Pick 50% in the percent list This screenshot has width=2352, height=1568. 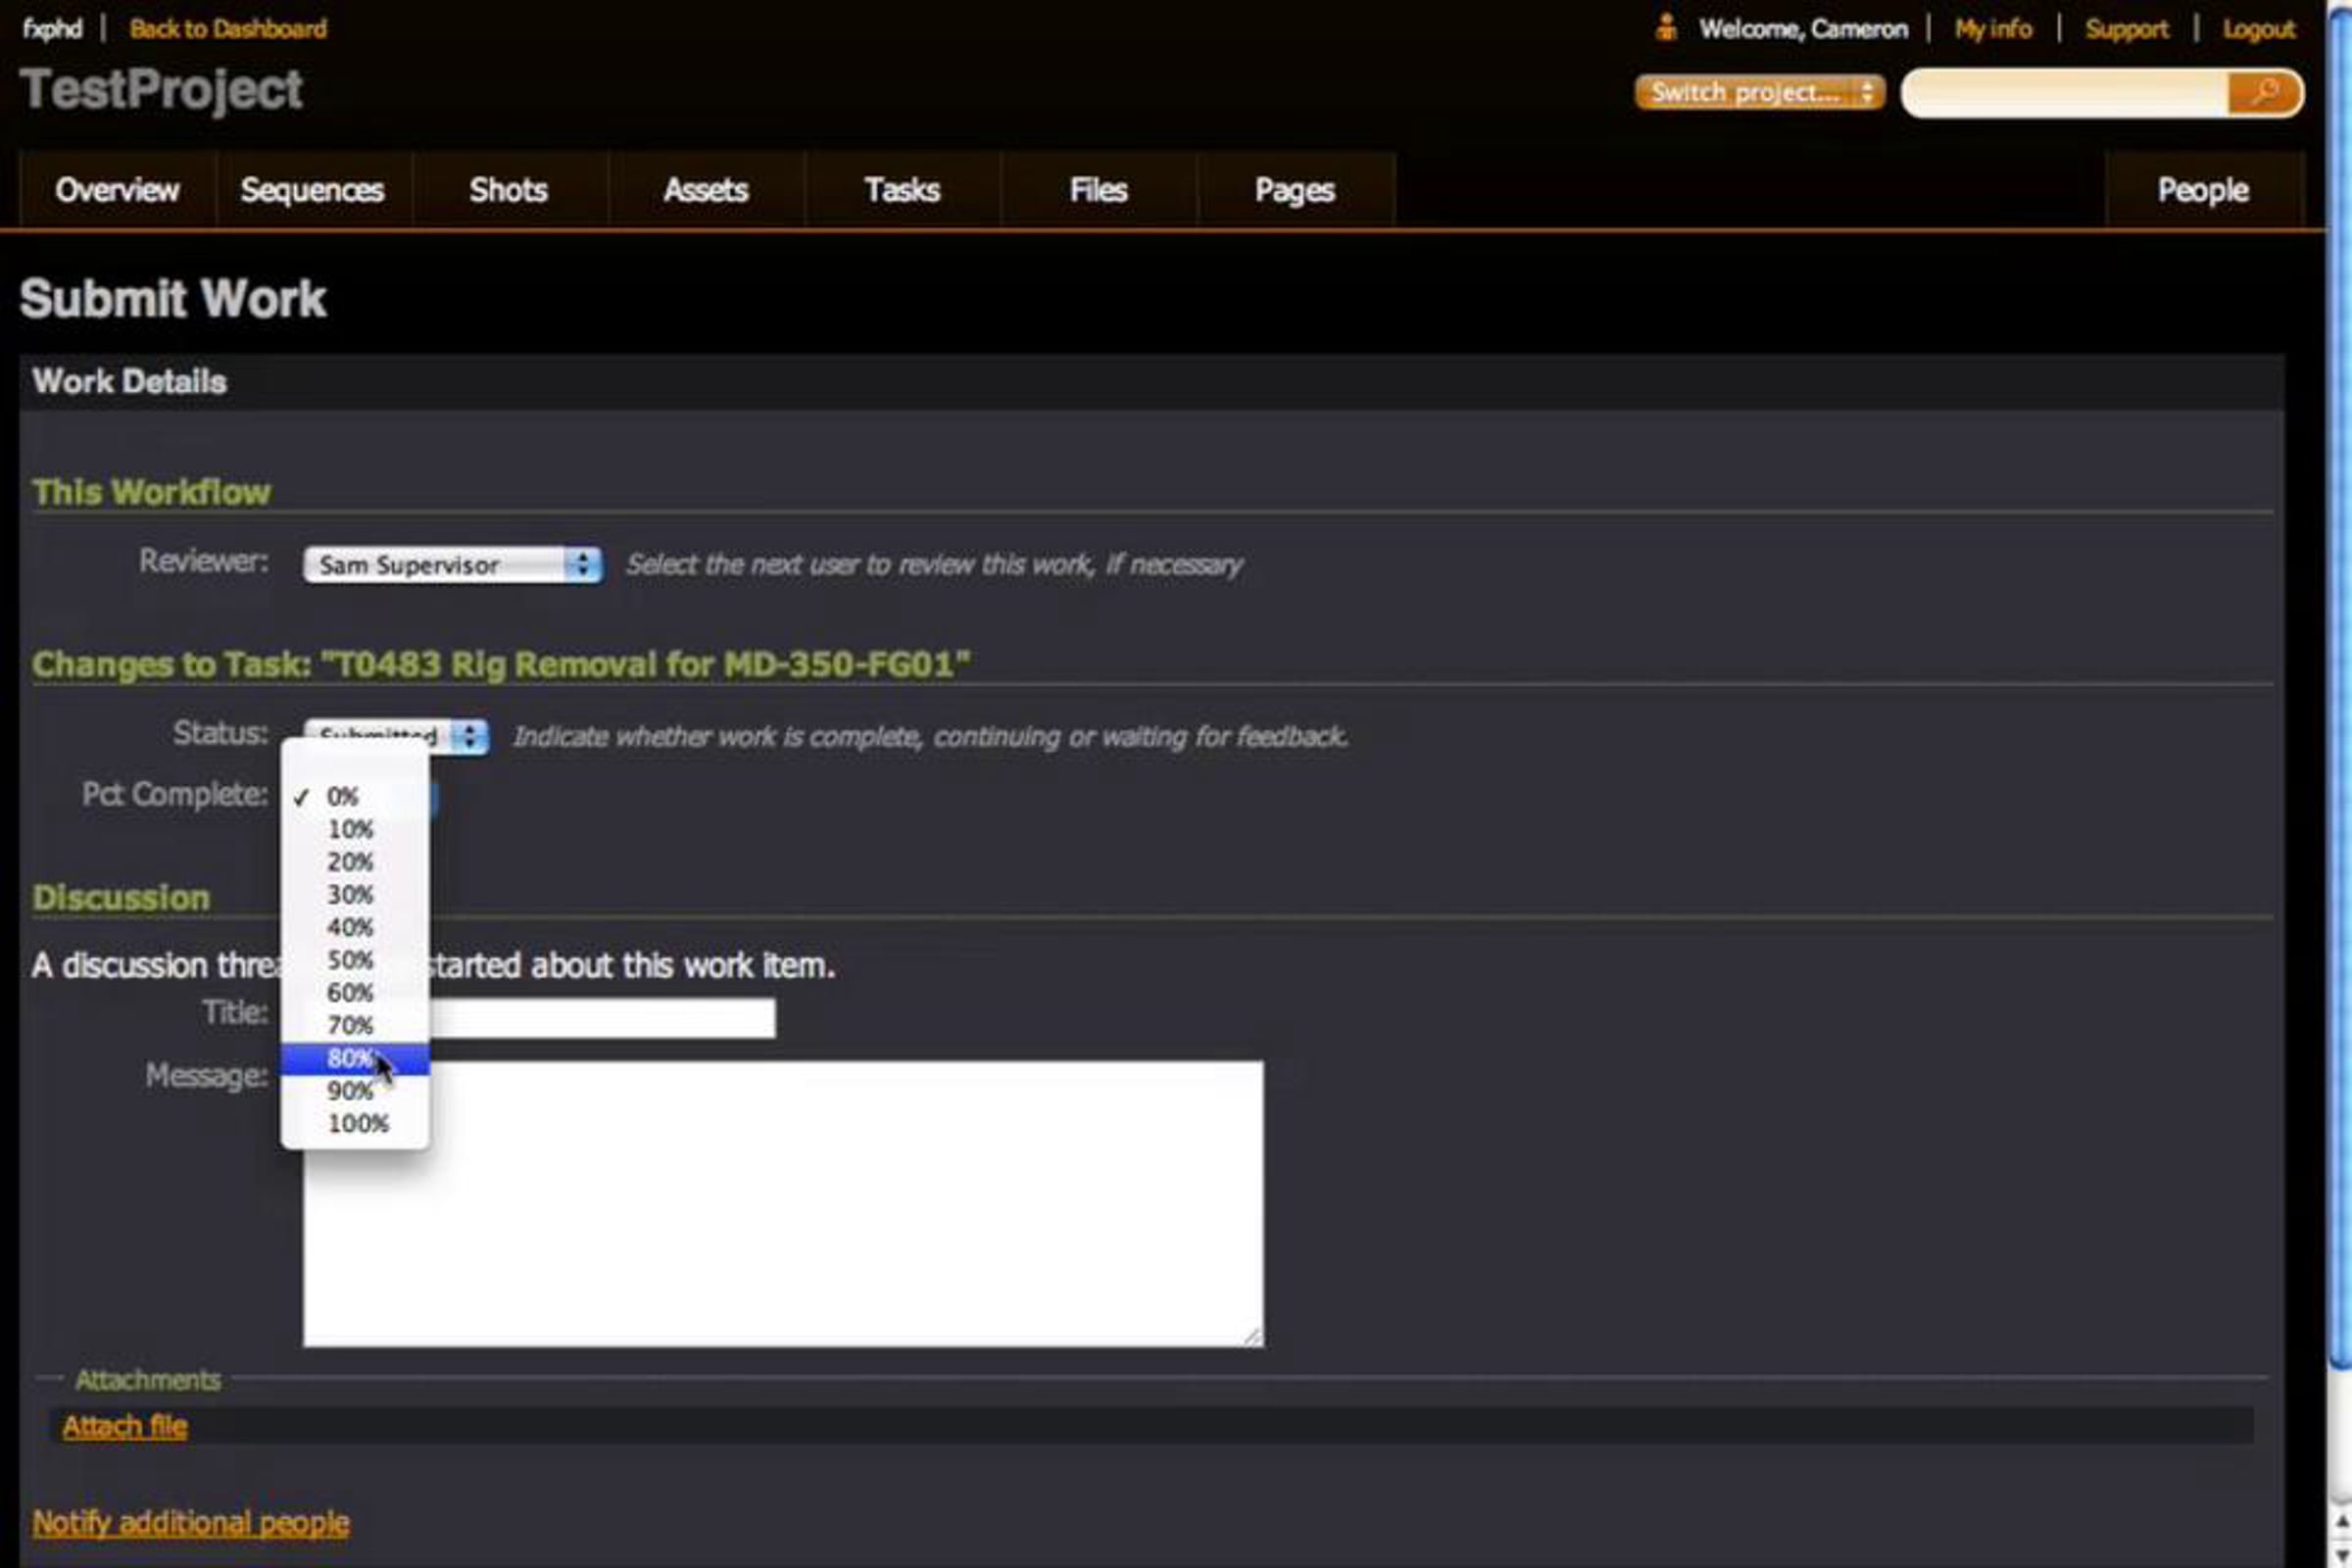(x=350, y=960)
